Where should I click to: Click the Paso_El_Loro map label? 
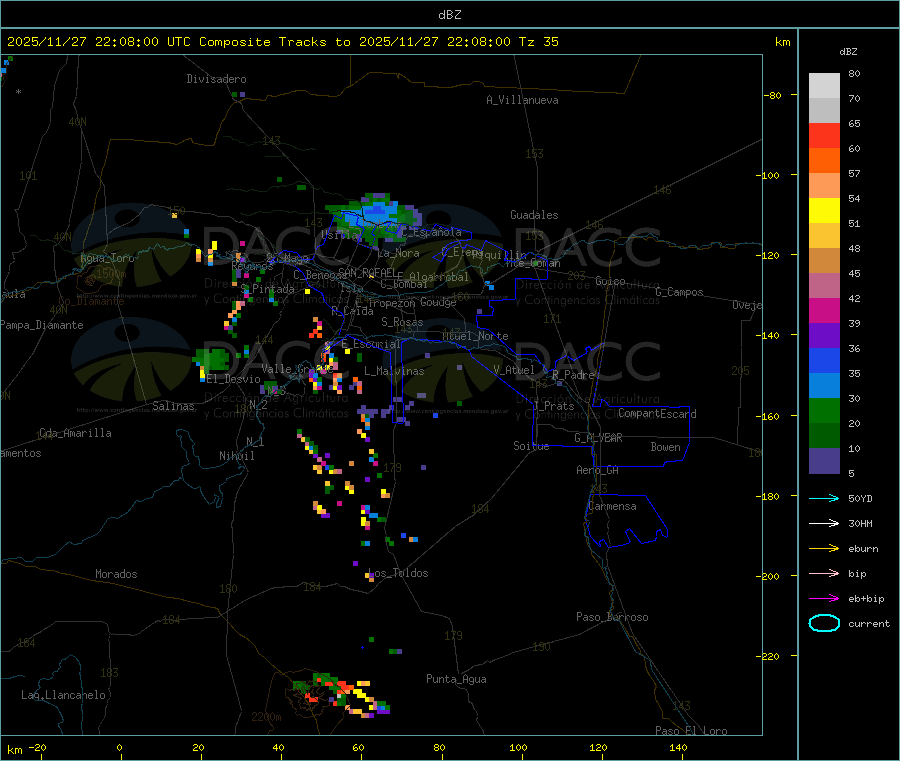(x=691, y=731)
